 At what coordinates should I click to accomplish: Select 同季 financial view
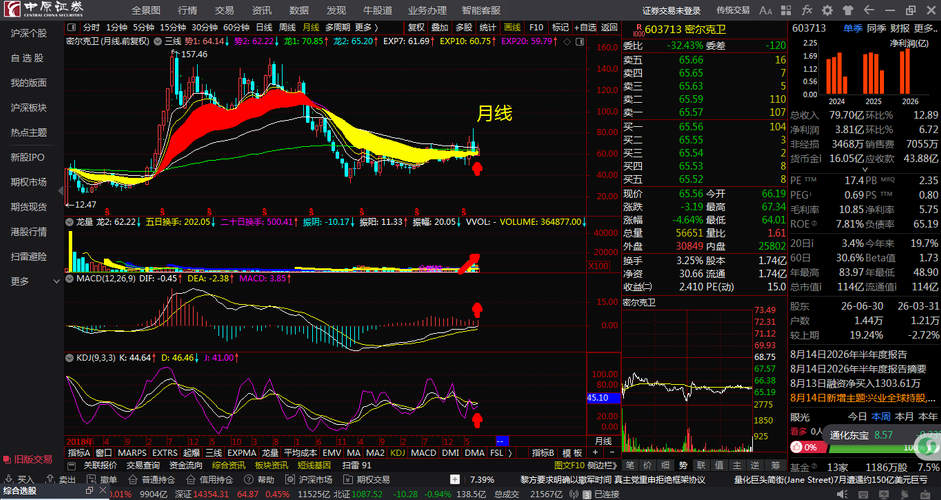tap(877, 28)
